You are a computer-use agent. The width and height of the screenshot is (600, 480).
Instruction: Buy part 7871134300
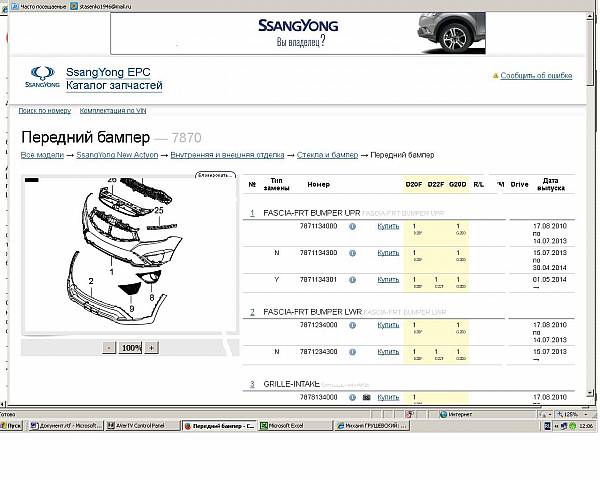pyautogui.click(x=388, y=253)
